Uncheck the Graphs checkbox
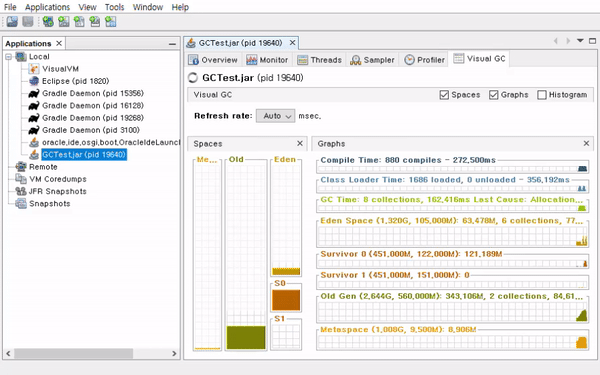This screenshot has height=375, width=600. click(x=494, y=95)
